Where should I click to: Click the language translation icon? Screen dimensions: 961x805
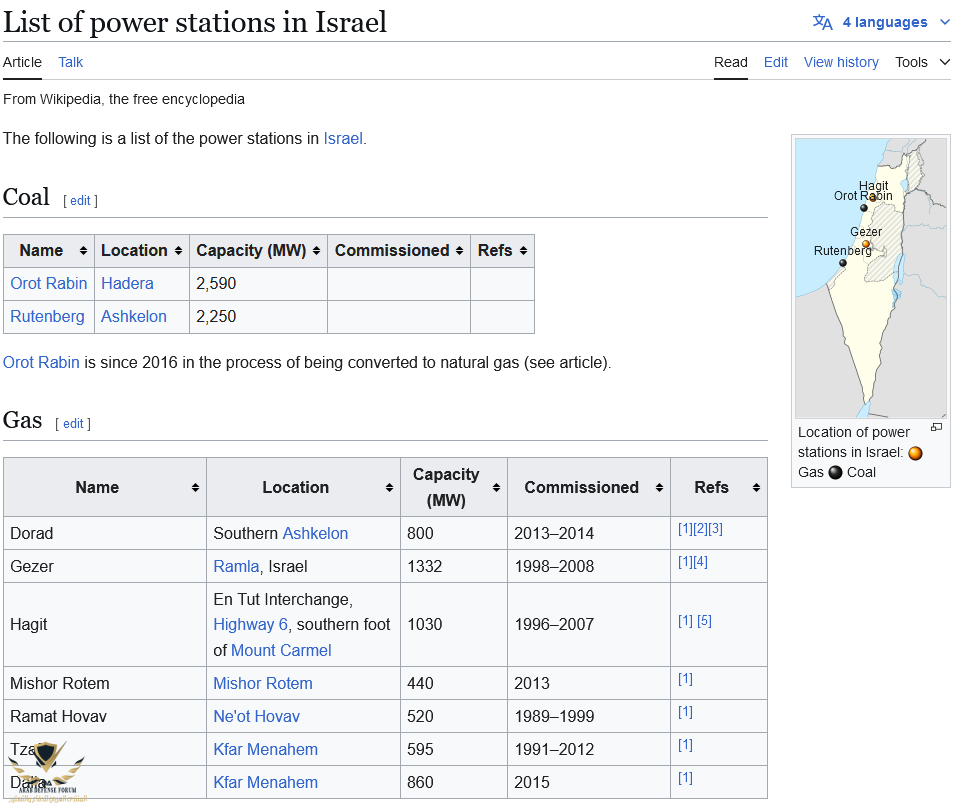point(822,22)
